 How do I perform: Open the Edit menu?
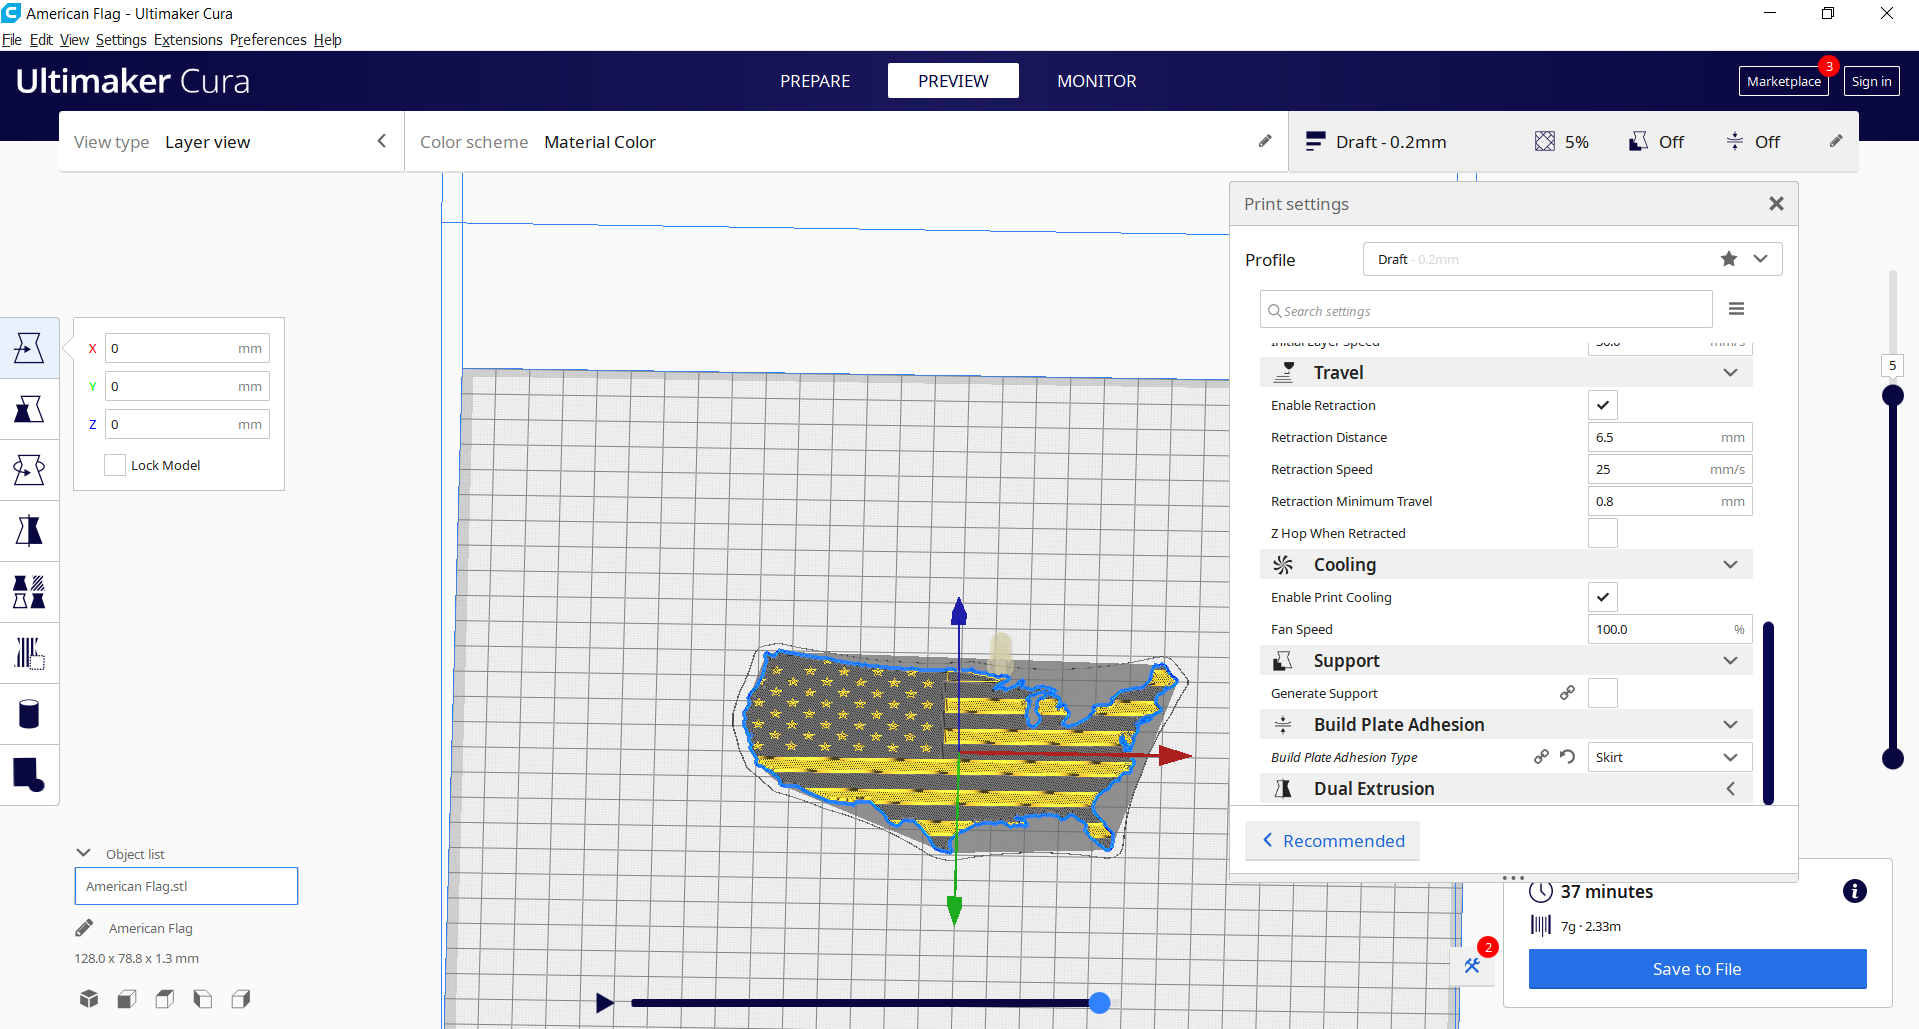pyautogui.click(x=41, y=40)
